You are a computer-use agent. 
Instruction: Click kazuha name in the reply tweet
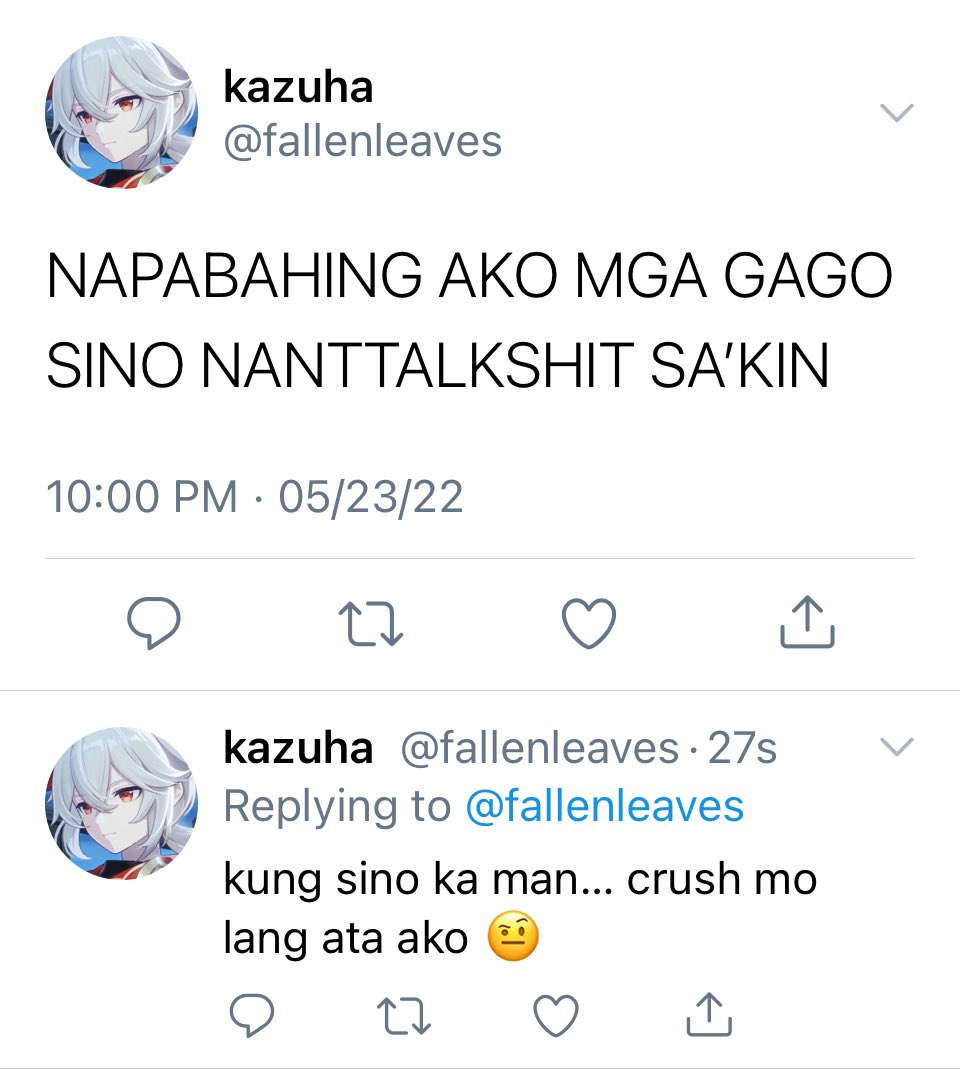click(x=298, y=748)
